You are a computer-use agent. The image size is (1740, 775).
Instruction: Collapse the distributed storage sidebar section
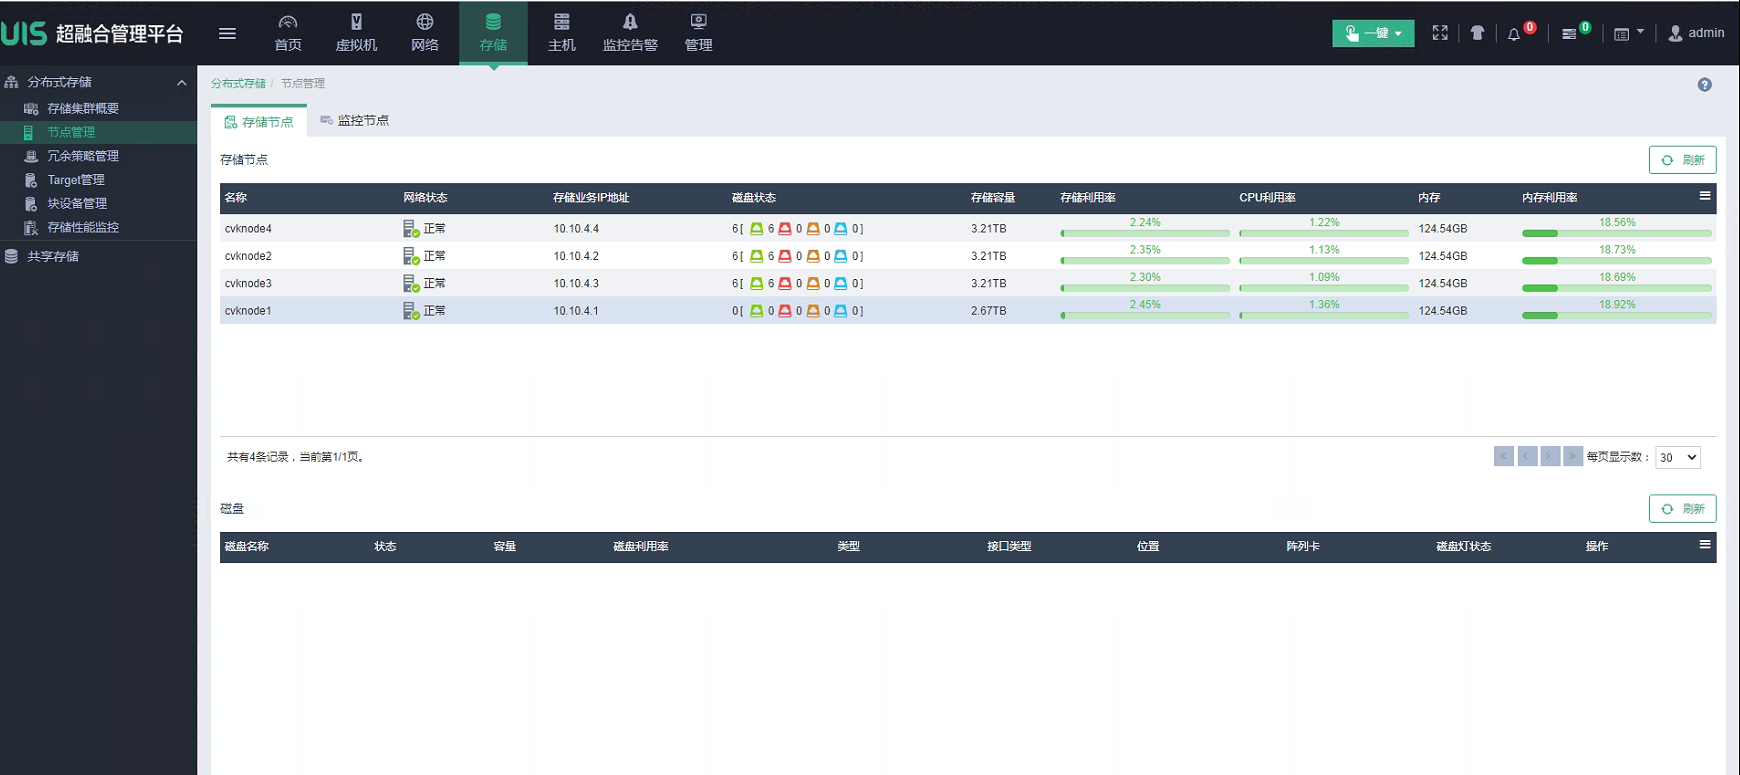(181, 83)
